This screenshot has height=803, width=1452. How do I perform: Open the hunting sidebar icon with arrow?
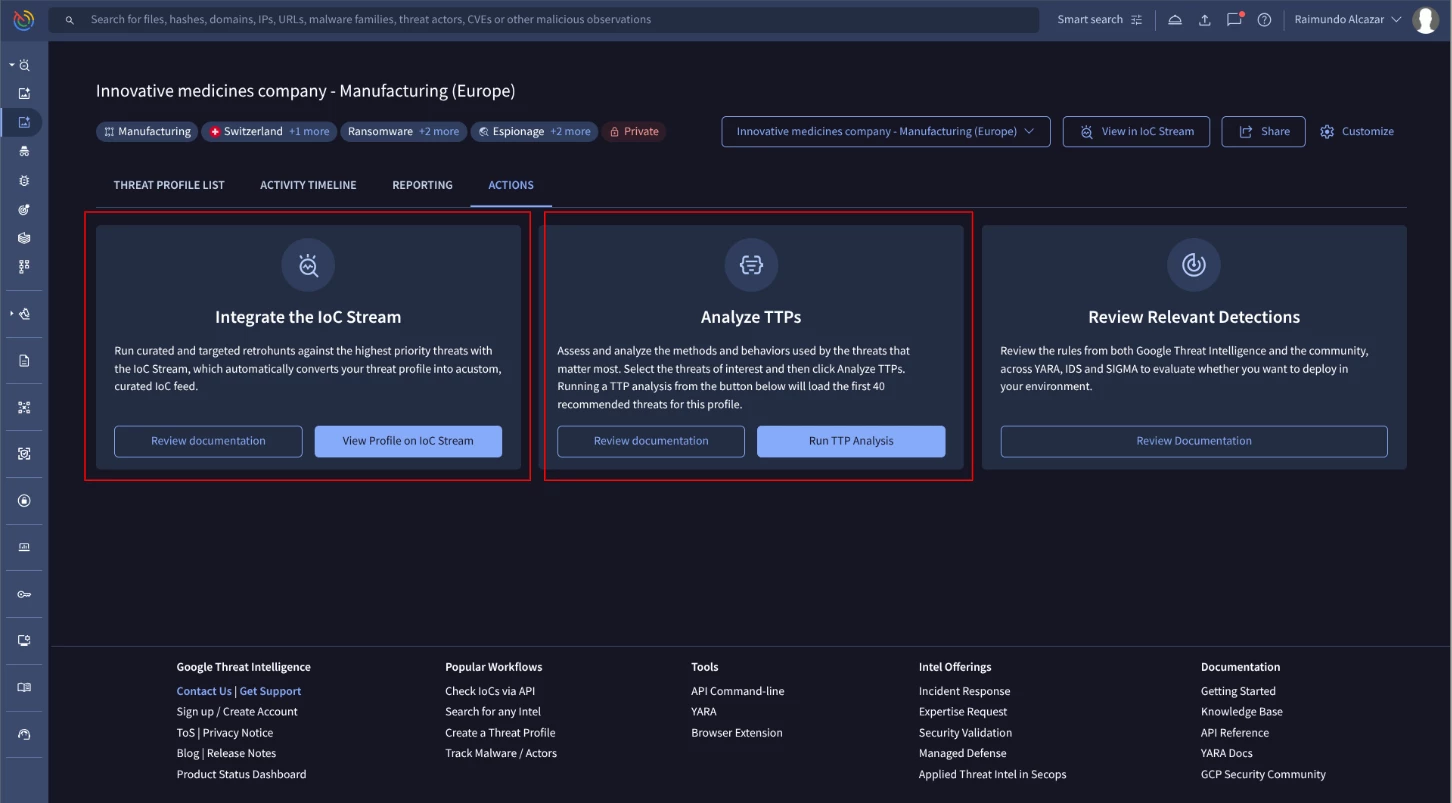point(24,314)
